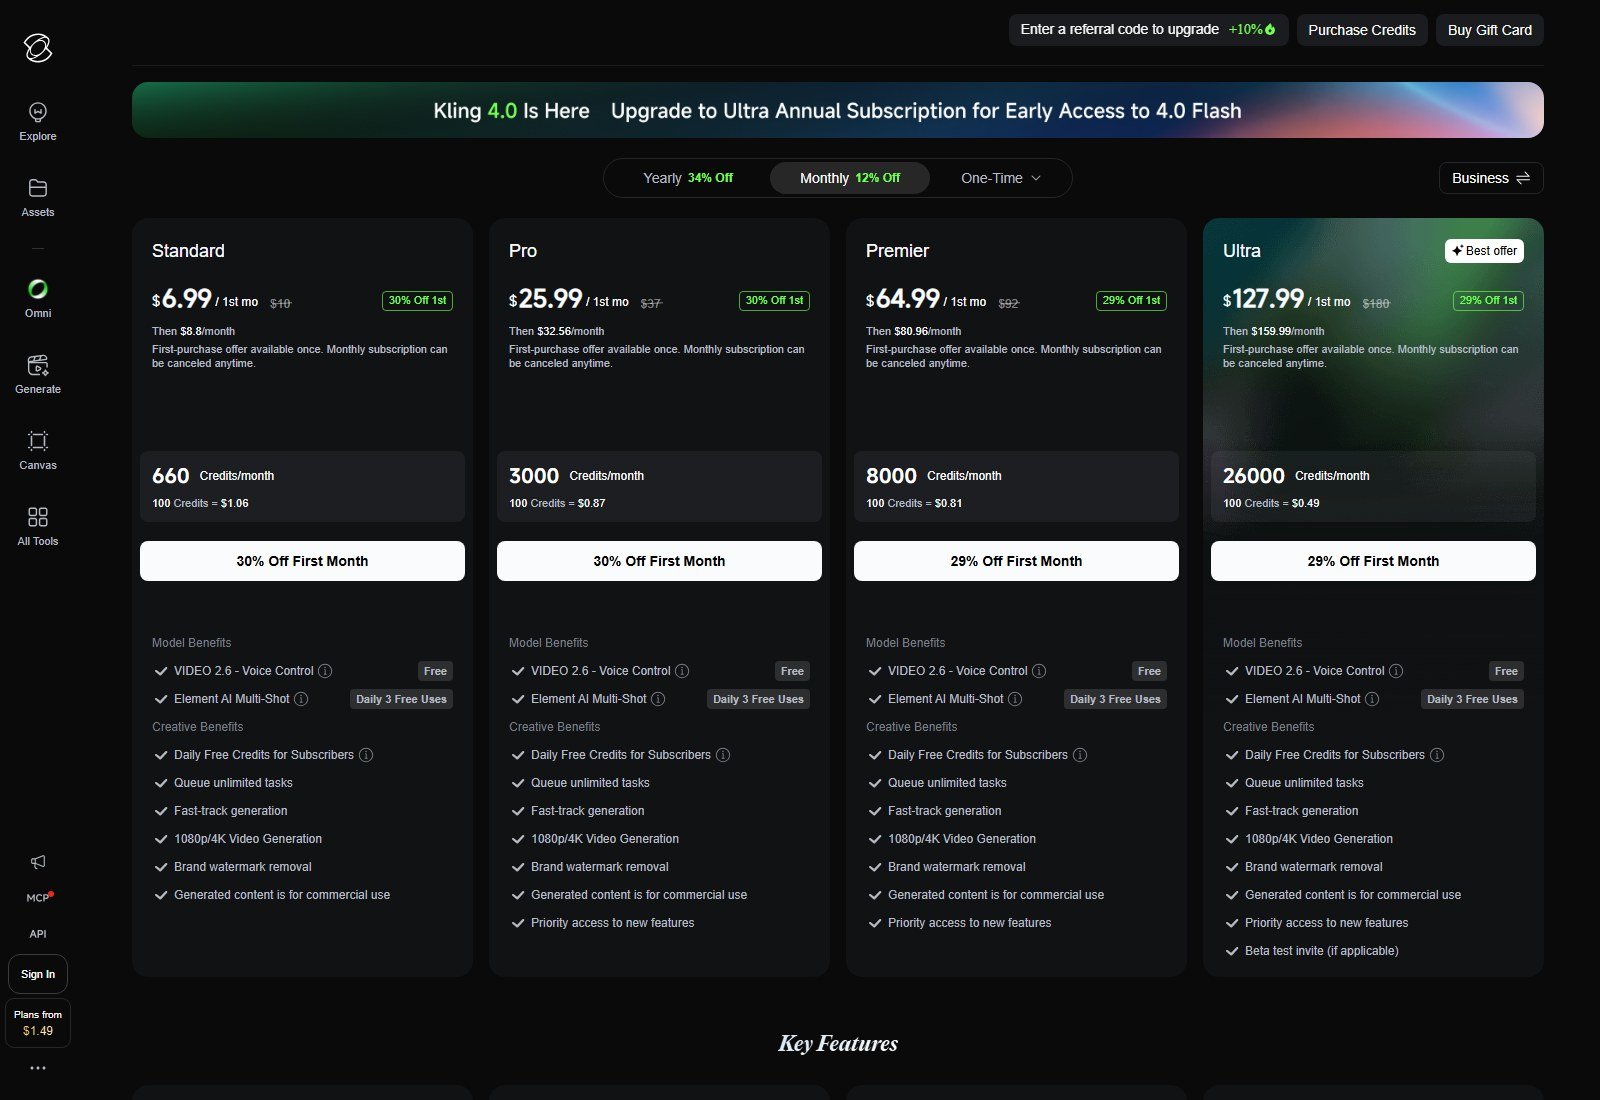Click Ultra Beta test invite text
The image size is (1600, 1100).
coord(1321,951)
